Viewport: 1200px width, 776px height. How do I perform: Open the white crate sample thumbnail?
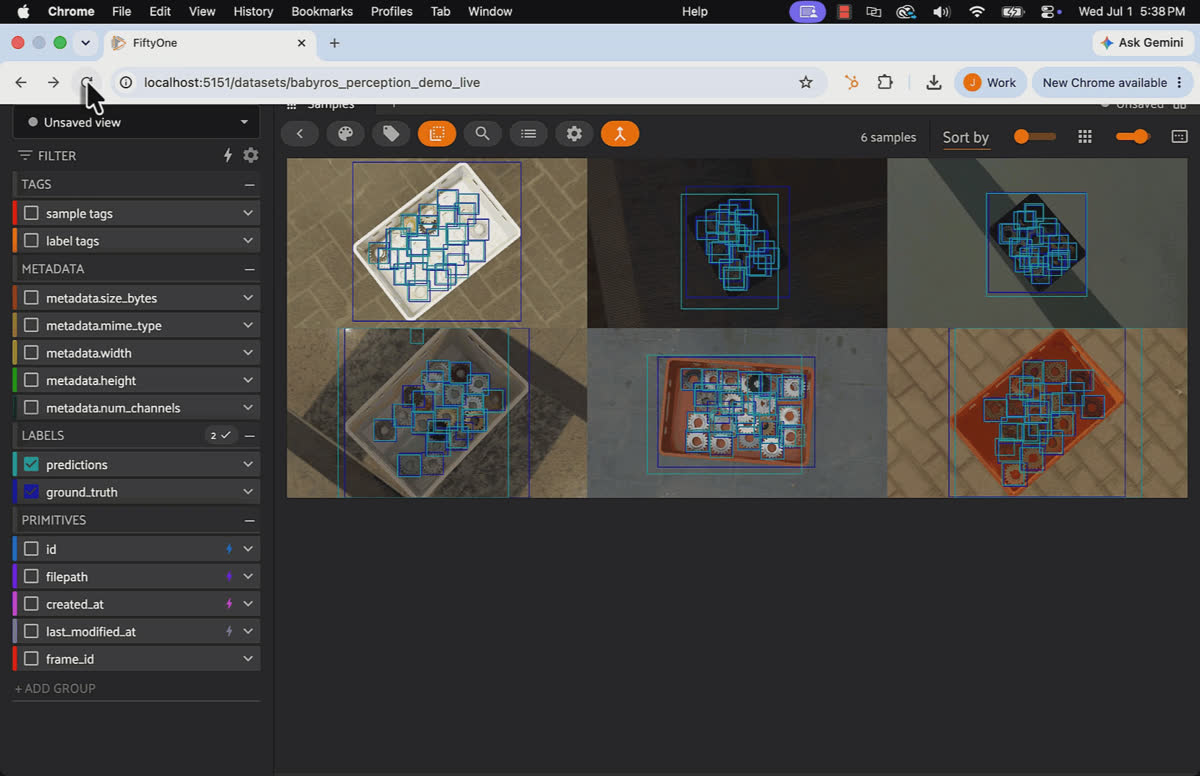pyautogui.click(x=437, y=243)
